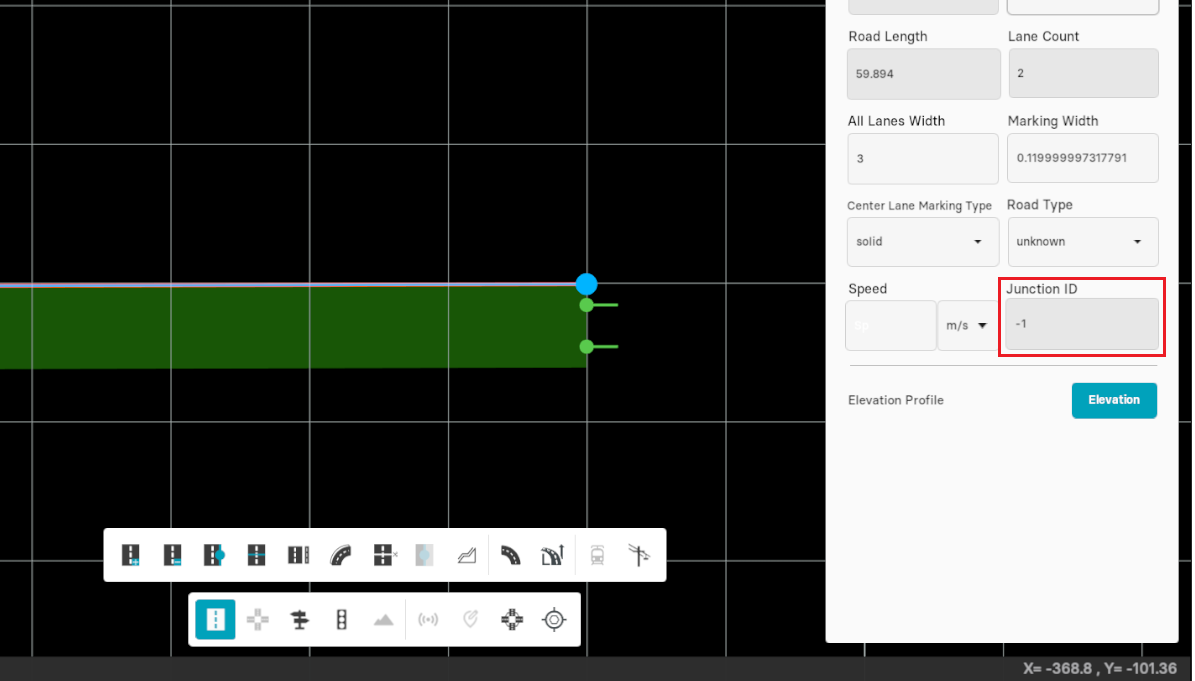Select the add road tool icon

pyautogui.click(x=131, y=555)
